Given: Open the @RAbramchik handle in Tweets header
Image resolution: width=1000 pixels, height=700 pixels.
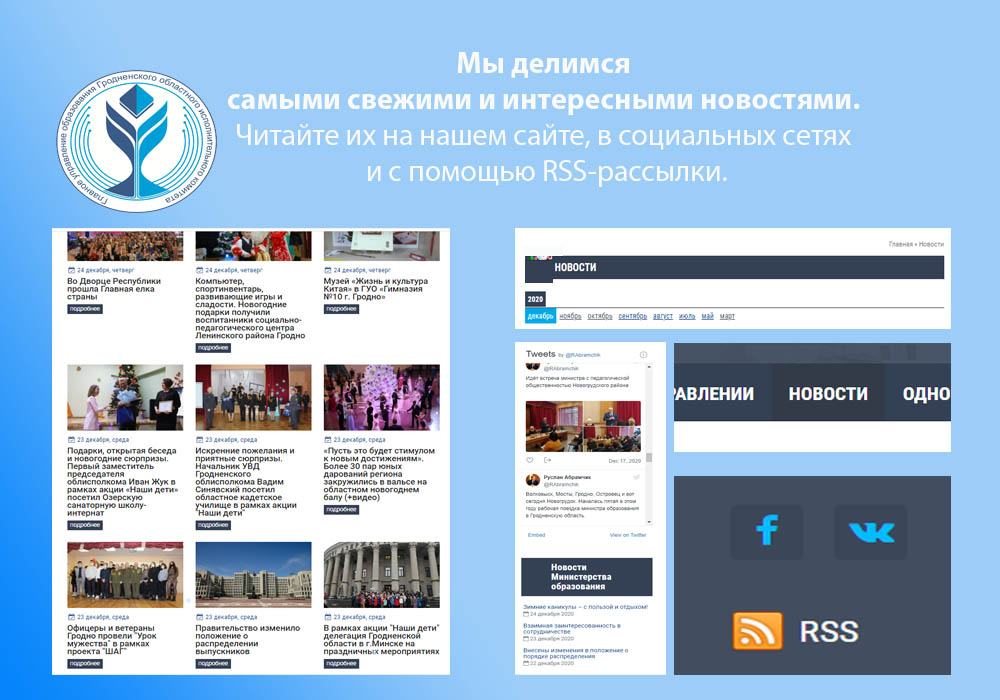Looking at the screenshot, I should 583,355.
